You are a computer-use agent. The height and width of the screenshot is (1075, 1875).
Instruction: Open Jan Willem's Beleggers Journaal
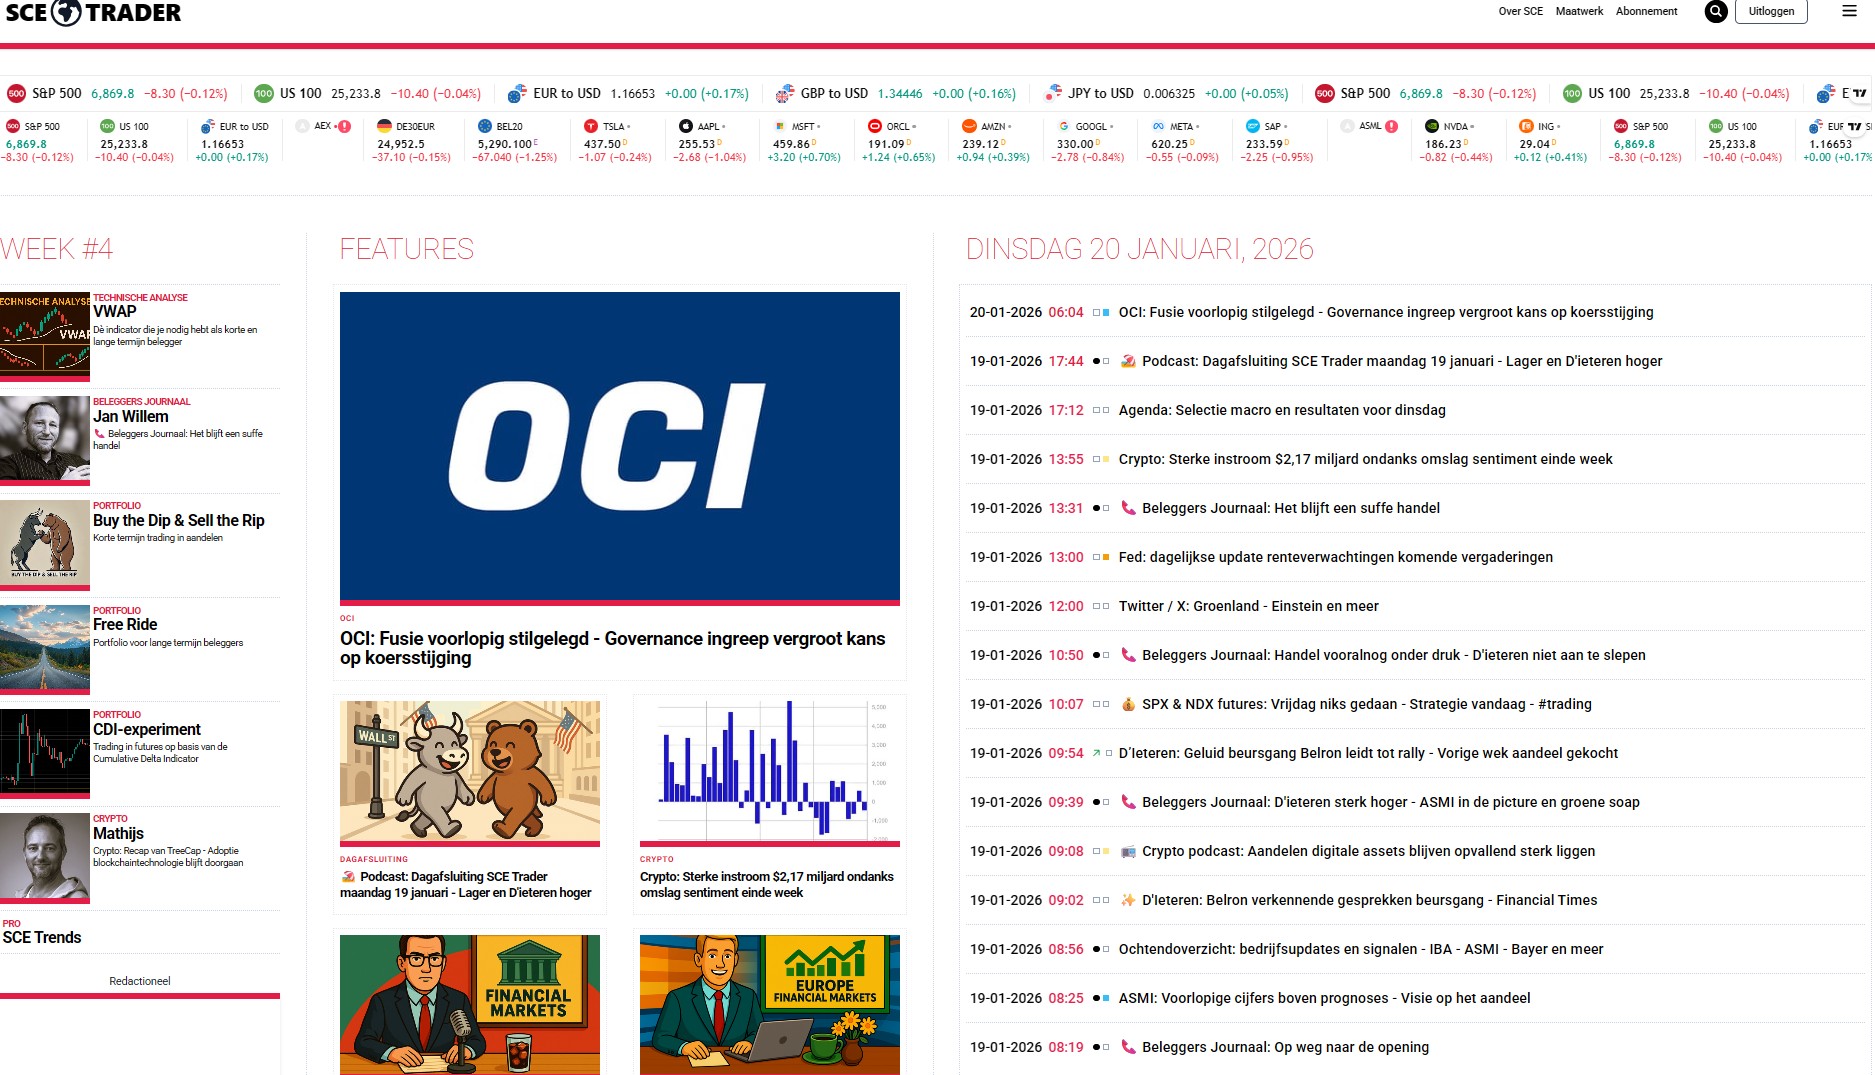(x=131, y=417)
